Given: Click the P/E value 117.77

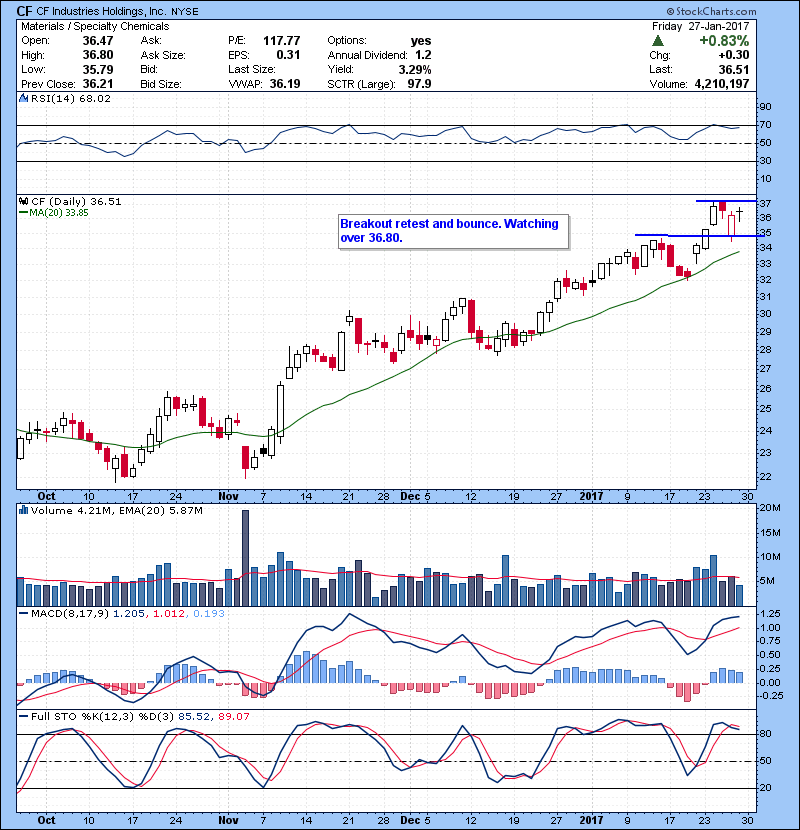Looking at the screenshot, I should [282, 41].
